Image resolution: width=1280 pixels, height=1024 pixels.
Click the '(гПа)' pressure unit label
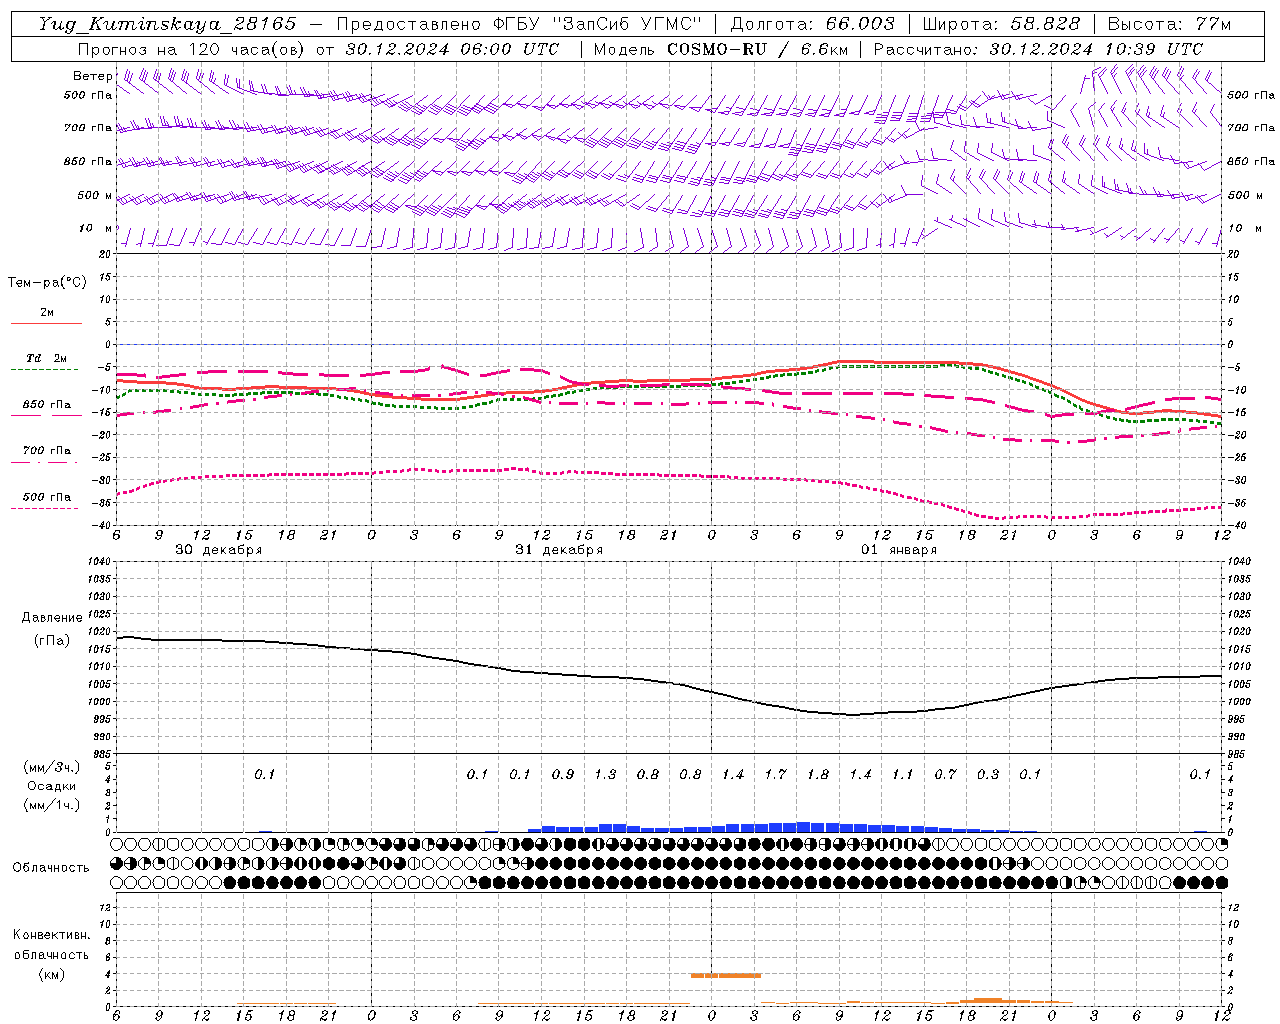(52, 640)
